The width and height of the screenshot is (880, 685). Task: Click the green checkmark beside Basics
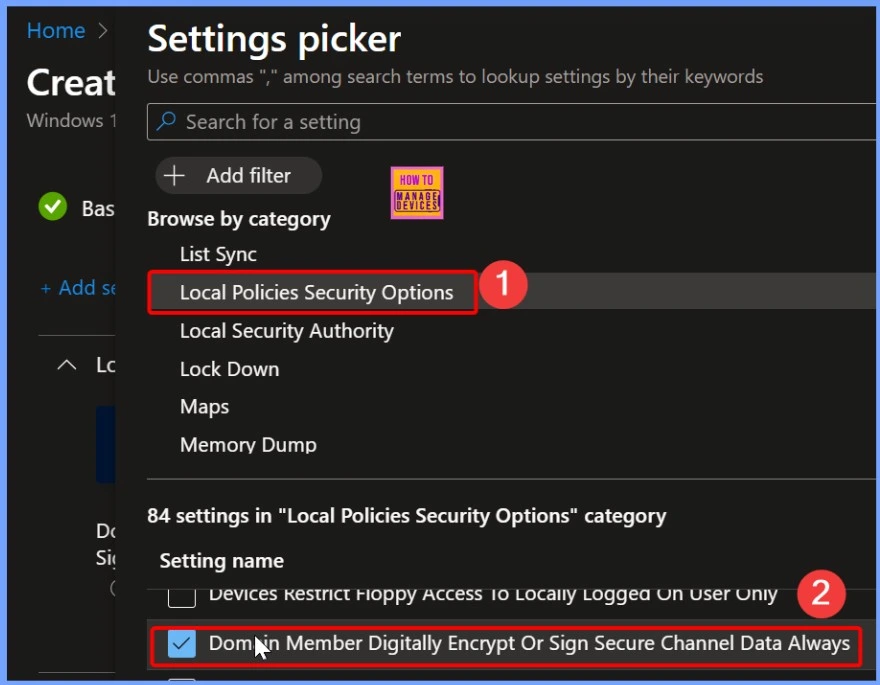point(53,208)
